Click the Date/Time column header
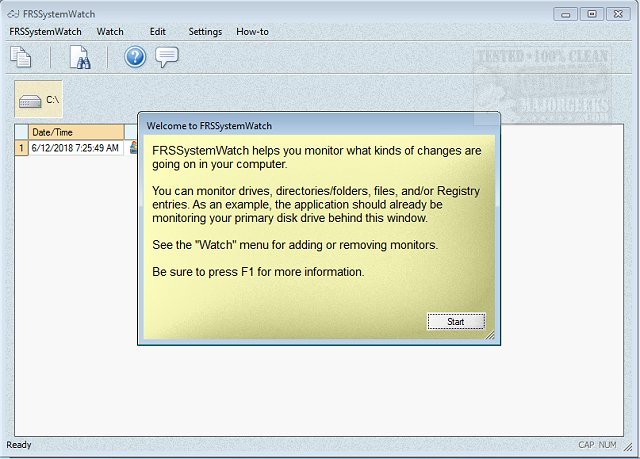The width and height of the screenshot is (640, 459). [x=76, y=132]
